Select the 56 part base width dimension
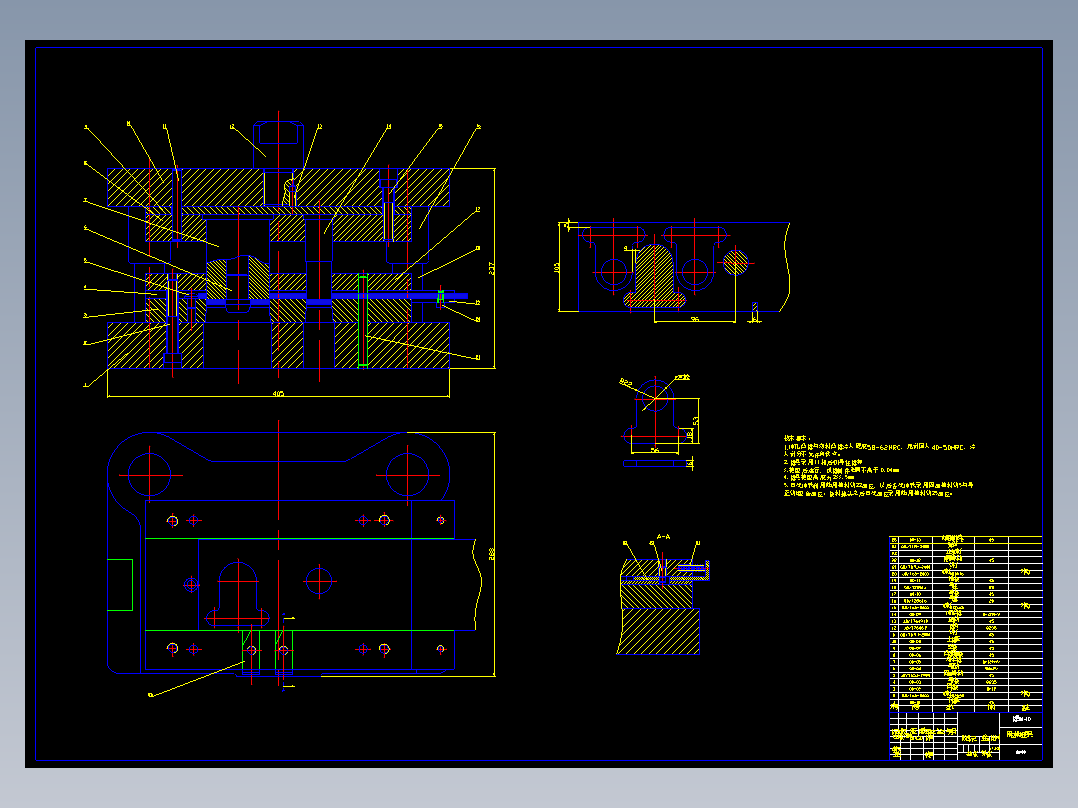Viewport: 1078px width, 808px height. [654, 450]
